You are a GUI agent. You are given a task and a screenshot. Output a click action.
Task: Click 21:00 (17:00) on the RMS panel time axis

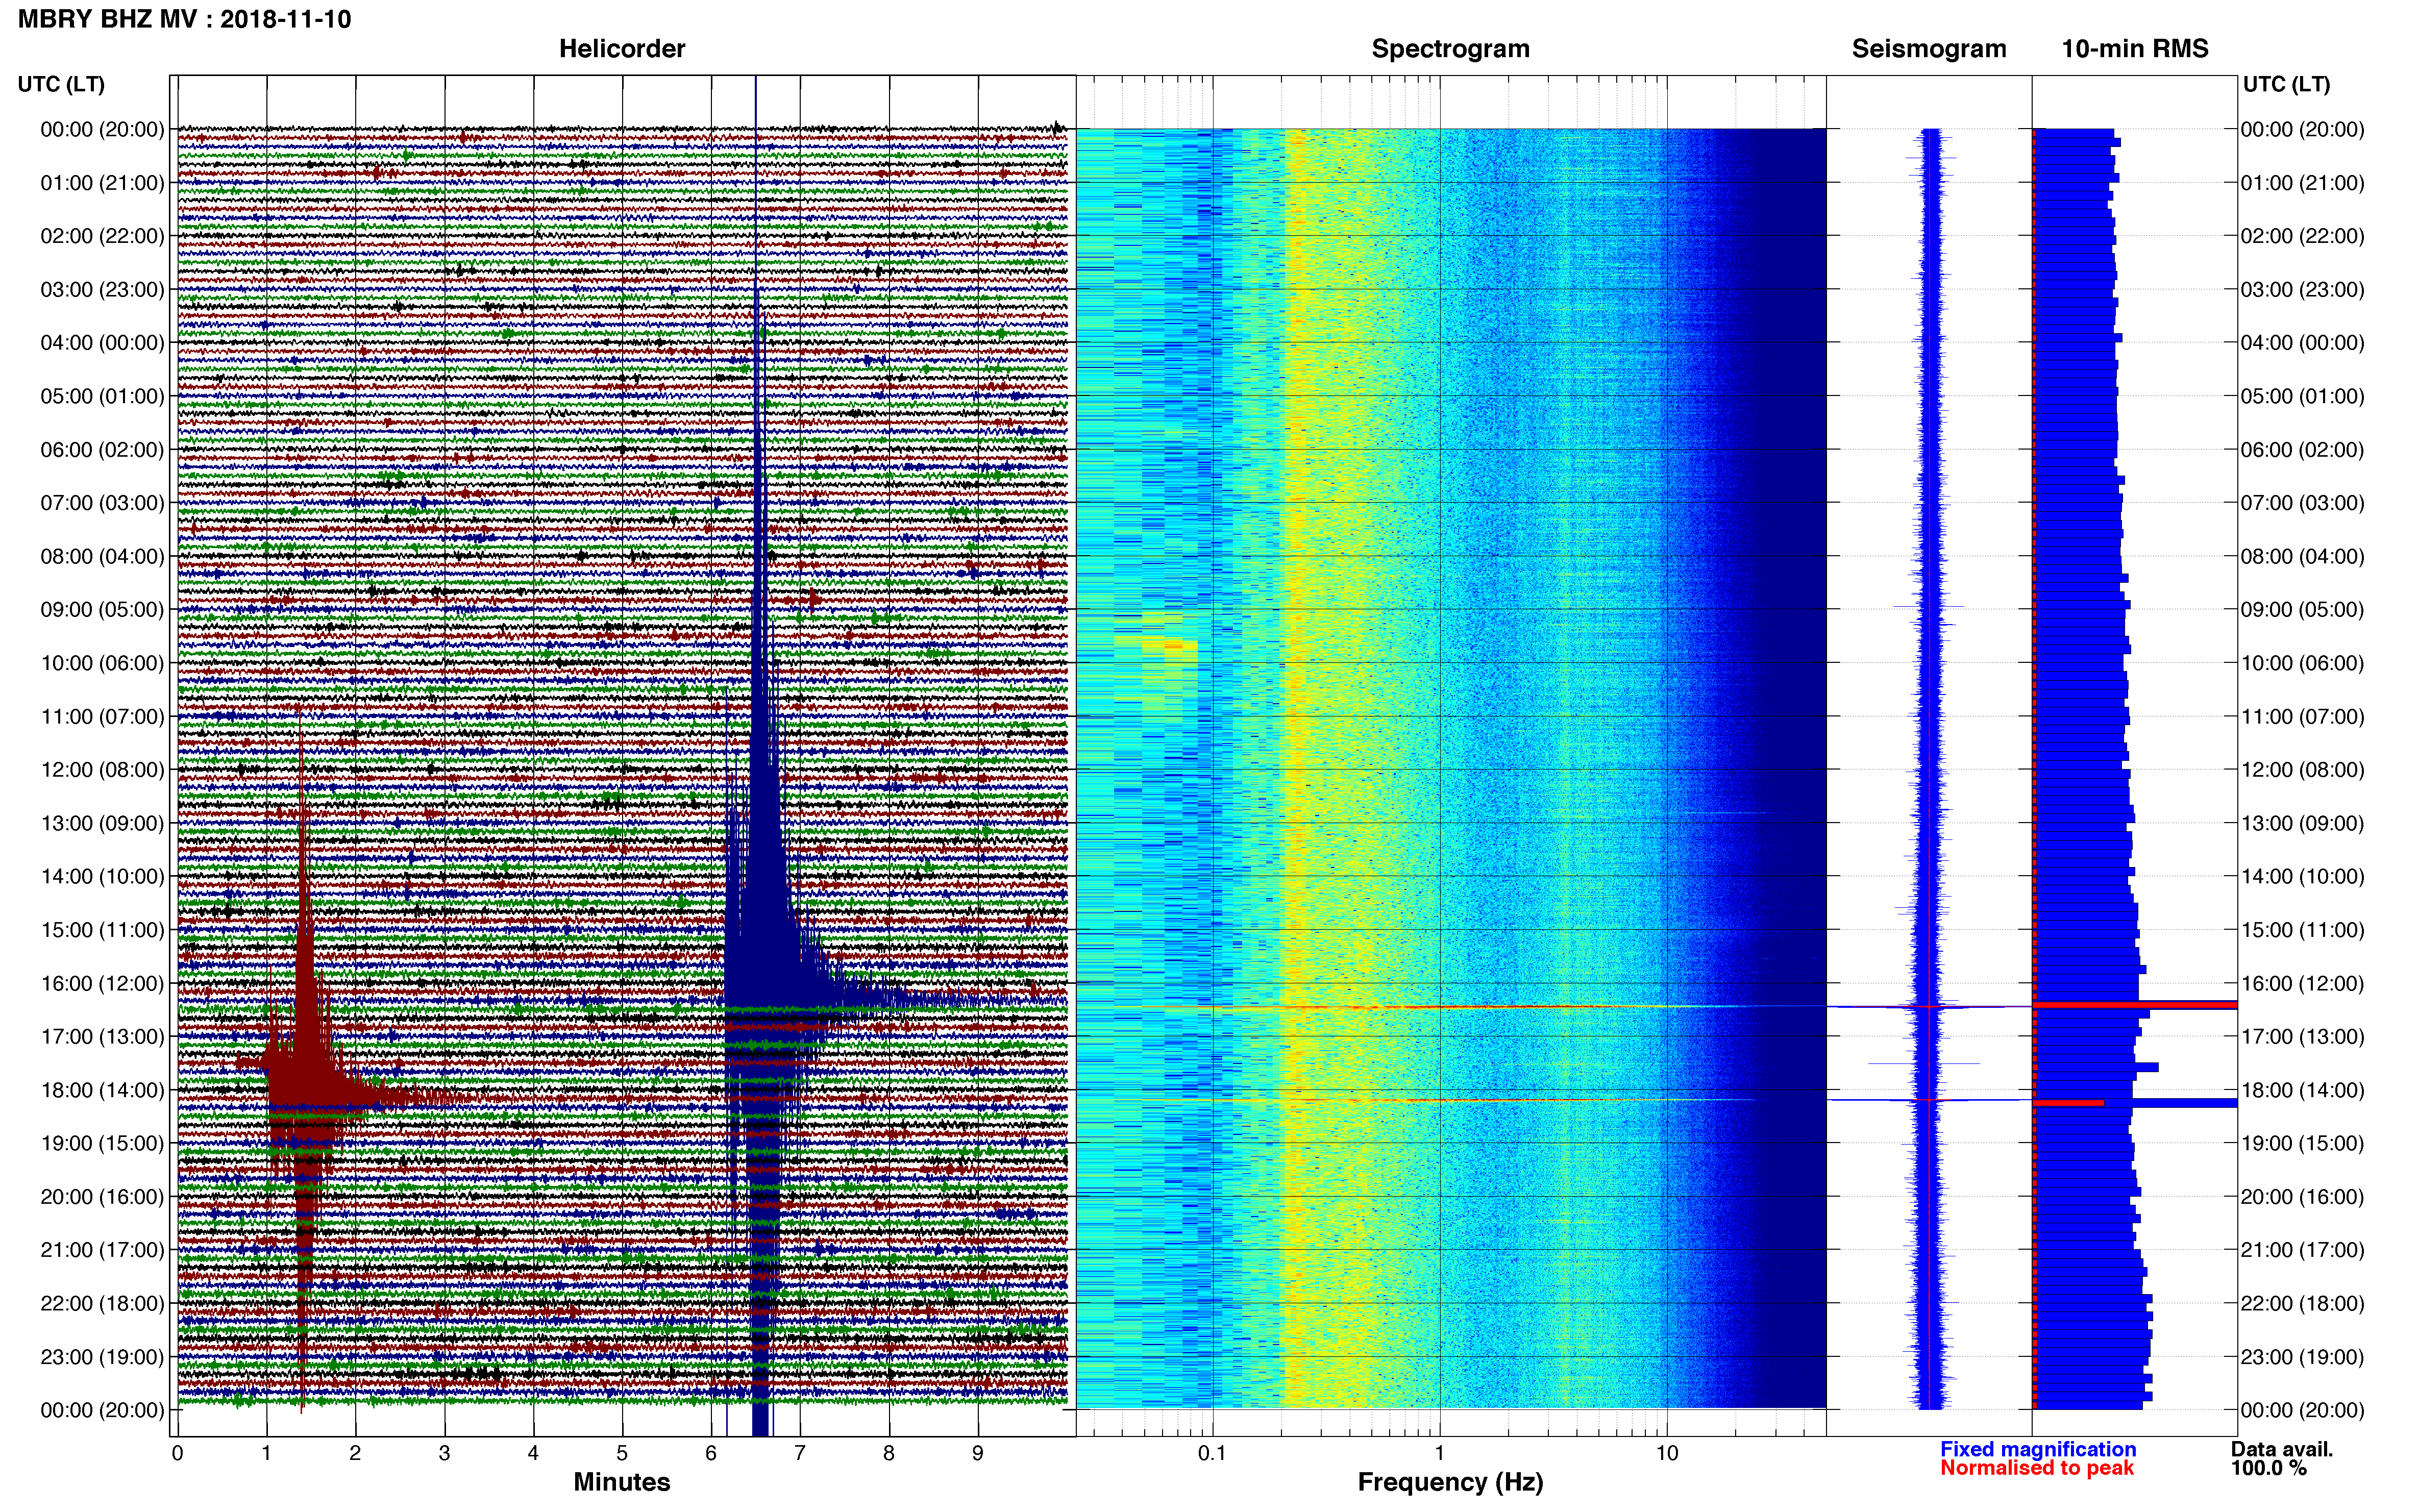click(x=2302, y=1250)
